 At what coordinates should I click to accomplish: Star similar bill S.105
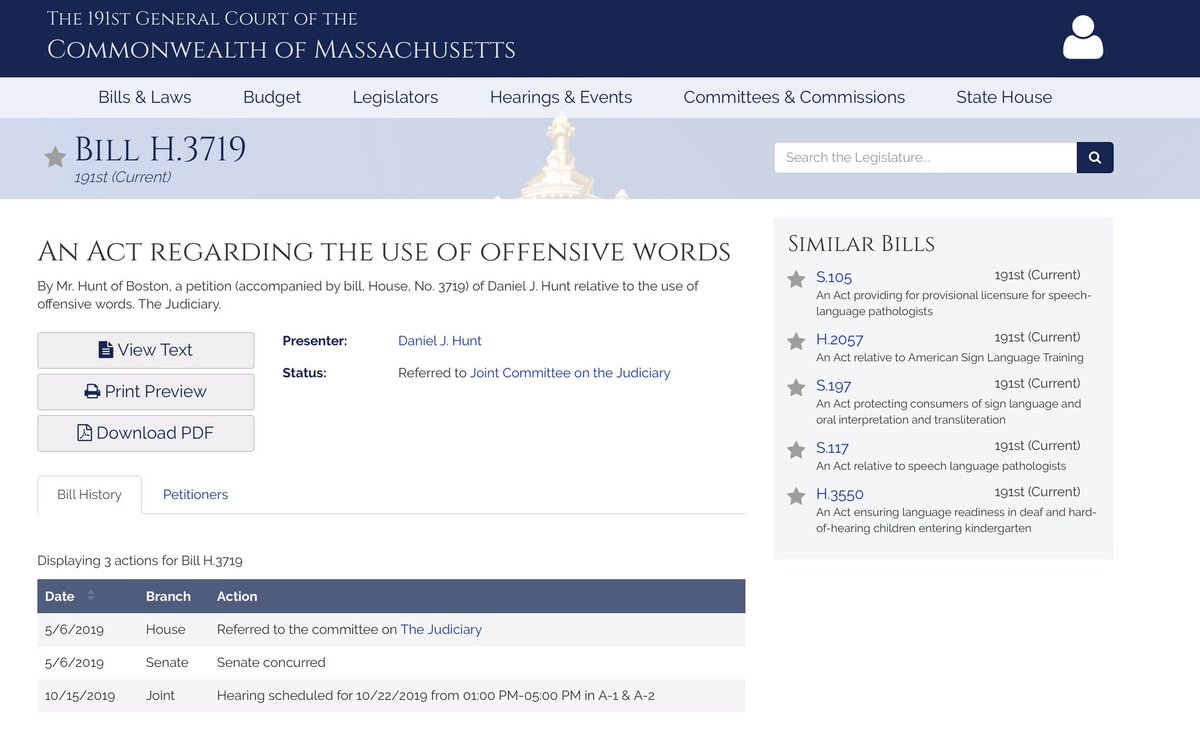pyautogui.click(x=796, y=279)
